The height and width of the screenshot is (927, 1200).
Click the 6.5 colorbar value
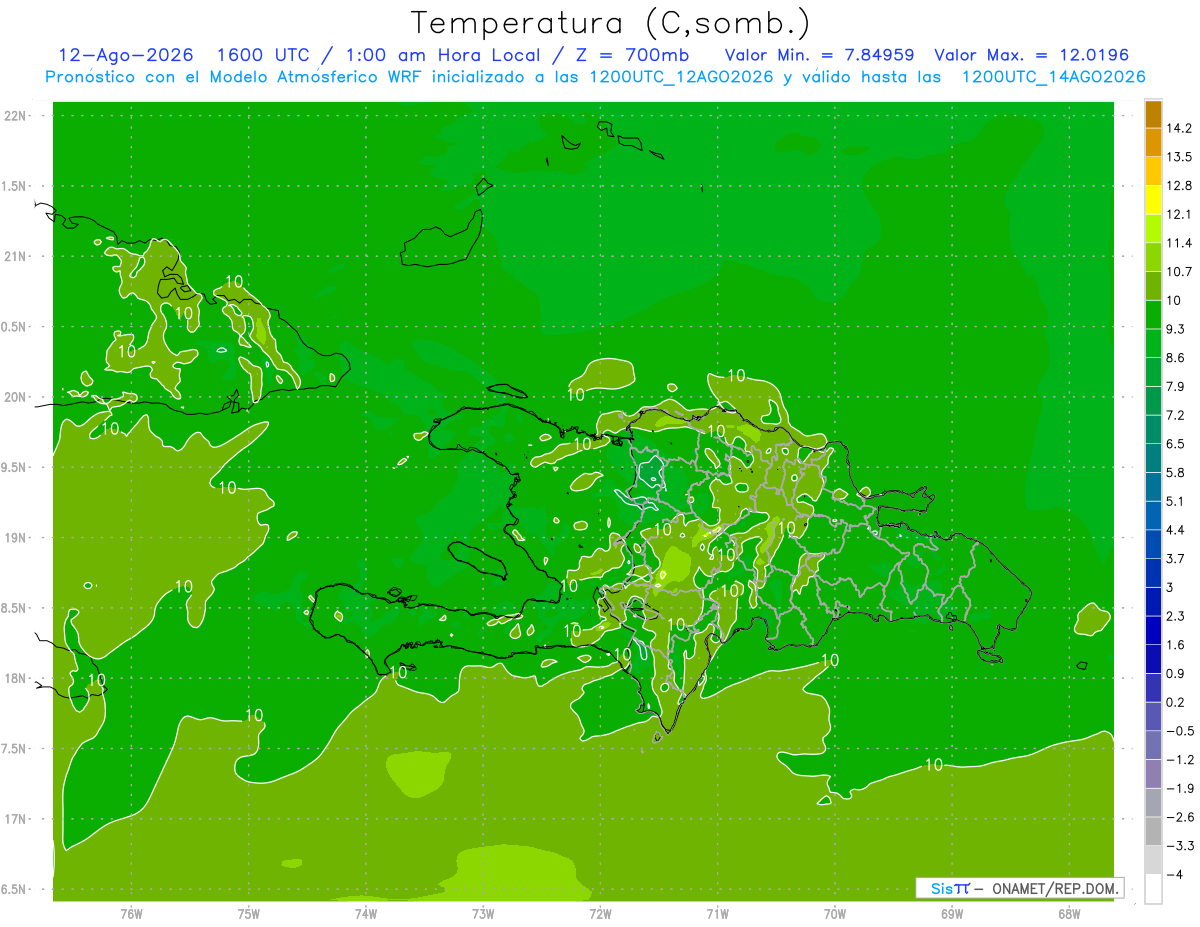pyautogui.click(x=1176, y=444)
